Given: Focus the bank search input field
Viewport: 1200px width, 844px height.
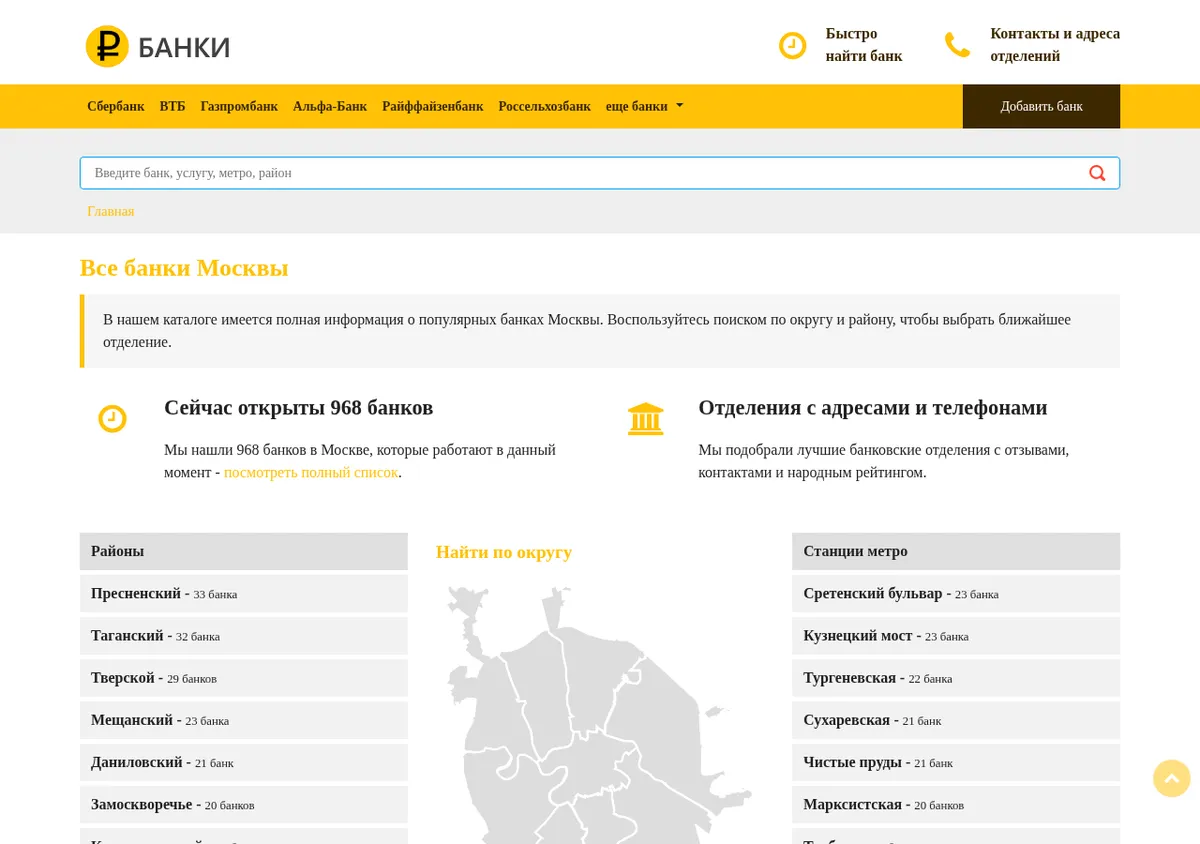Looking at the screenshot, I should 600,173.
